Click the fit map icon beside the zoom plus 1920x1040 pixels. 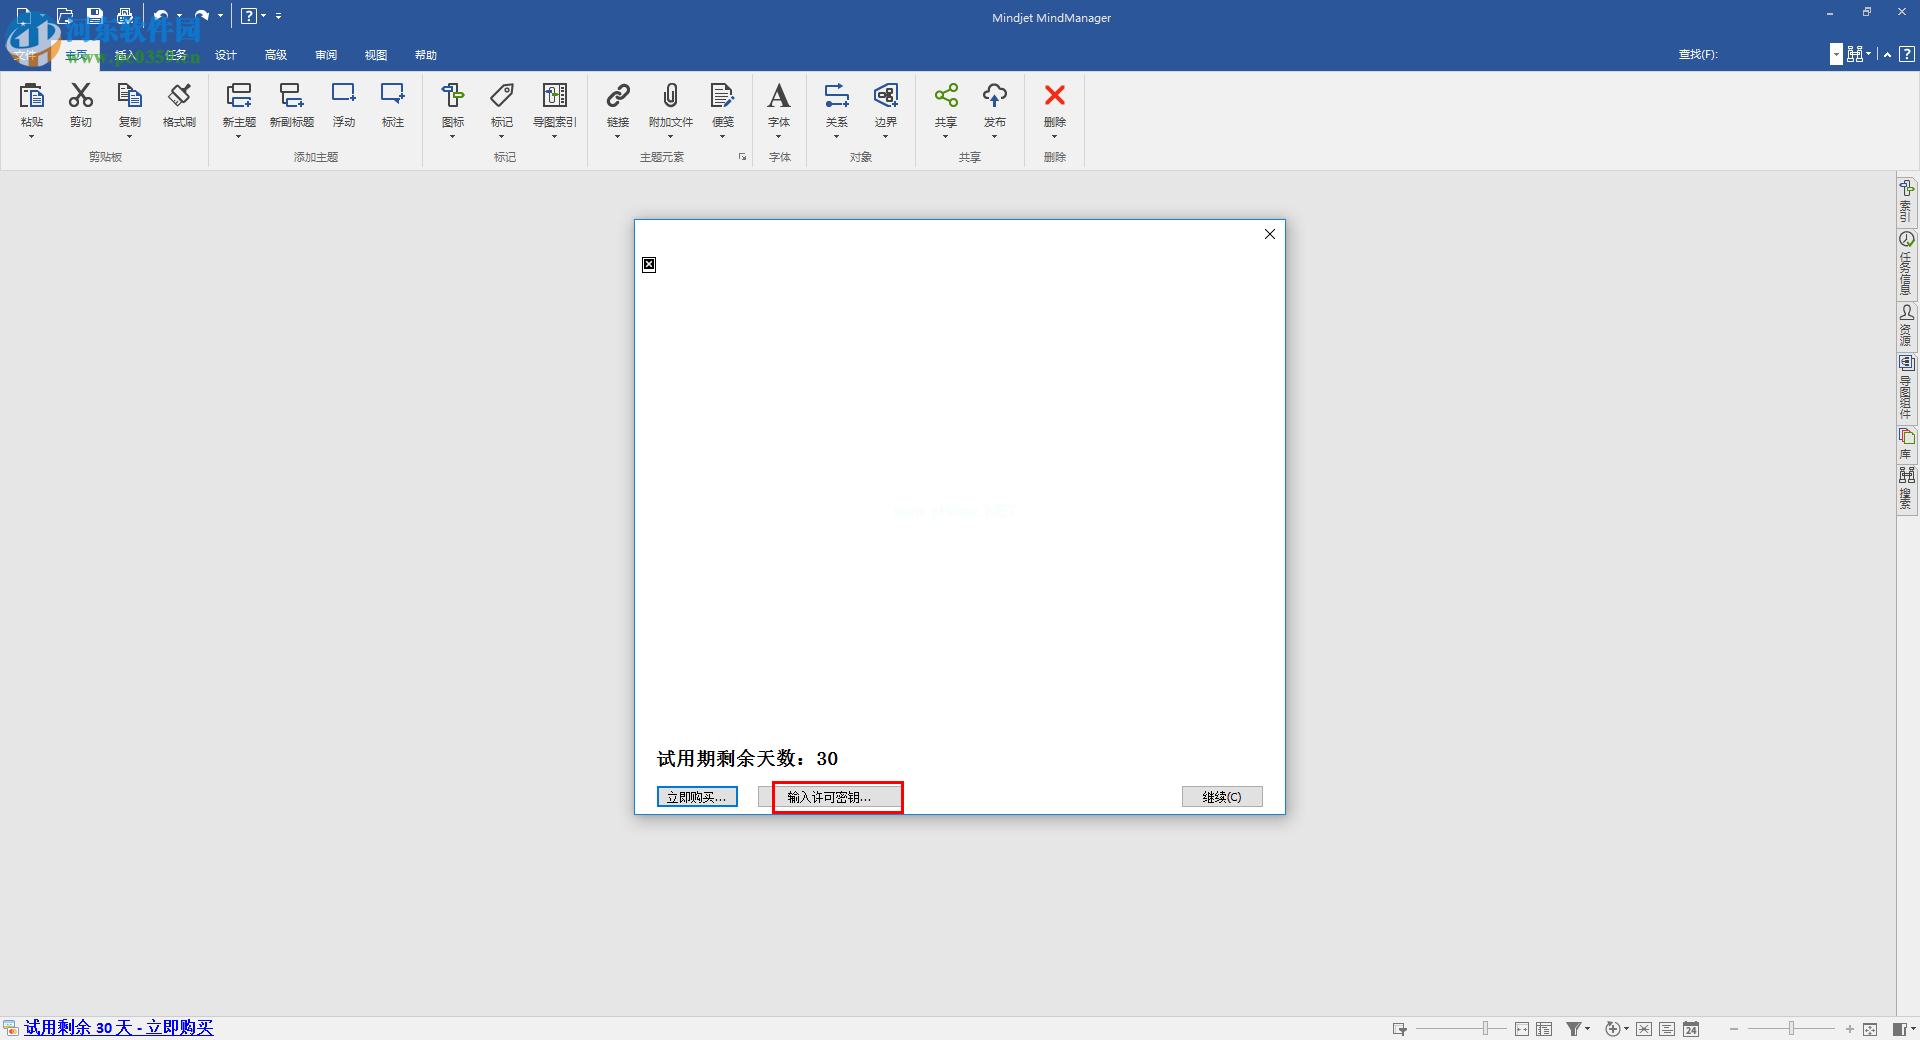click(x=1870, y=1029)
